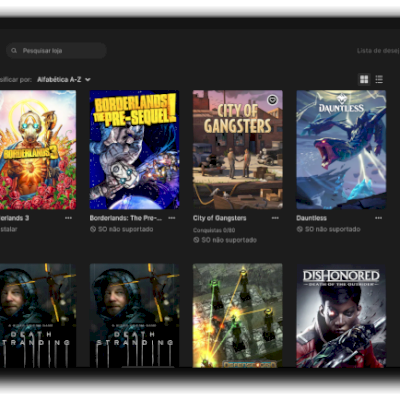Switch to list view
Image resolution: width=400 pixels, height=400 pixels.
coord(379,79)
